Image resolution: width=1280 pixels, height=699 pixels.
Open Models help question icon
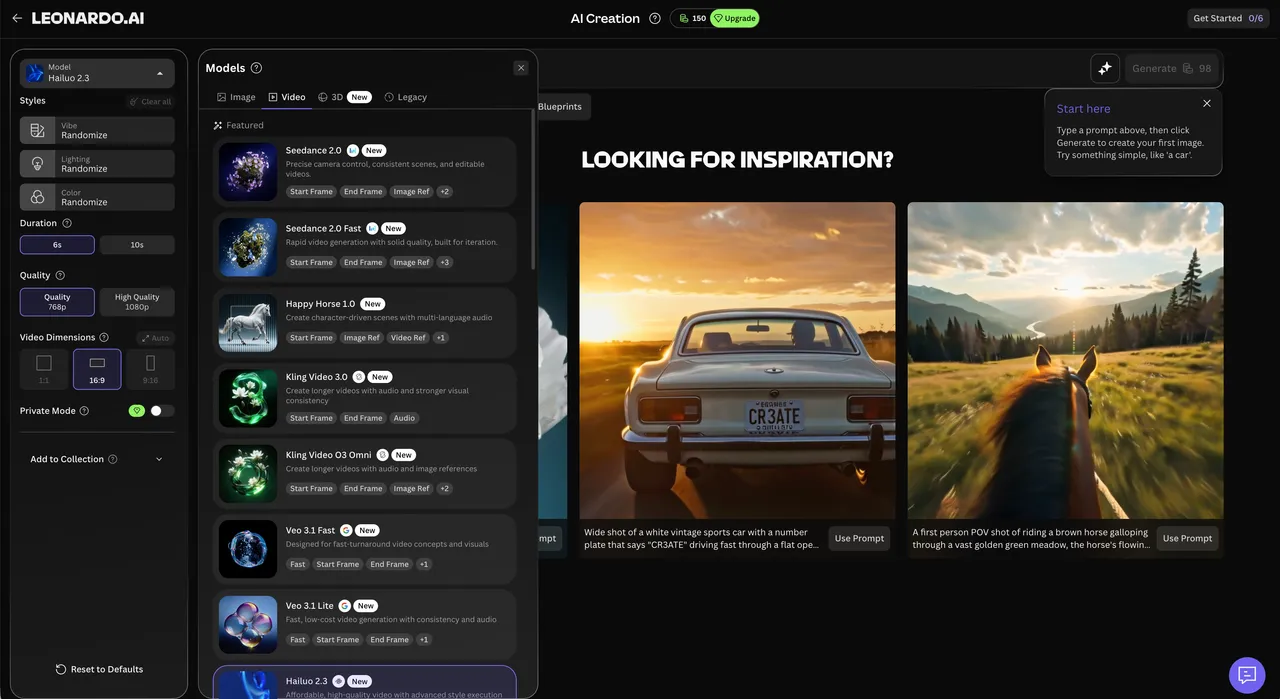(256, 68)
